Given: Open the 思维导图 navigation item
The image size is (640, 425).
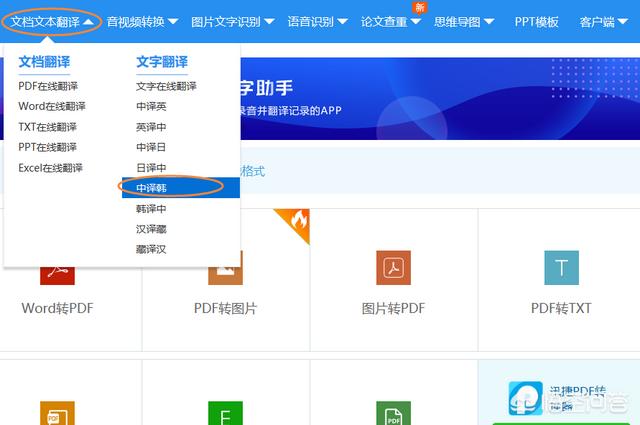Looking at the screenshot, I should tap(463, 21).
